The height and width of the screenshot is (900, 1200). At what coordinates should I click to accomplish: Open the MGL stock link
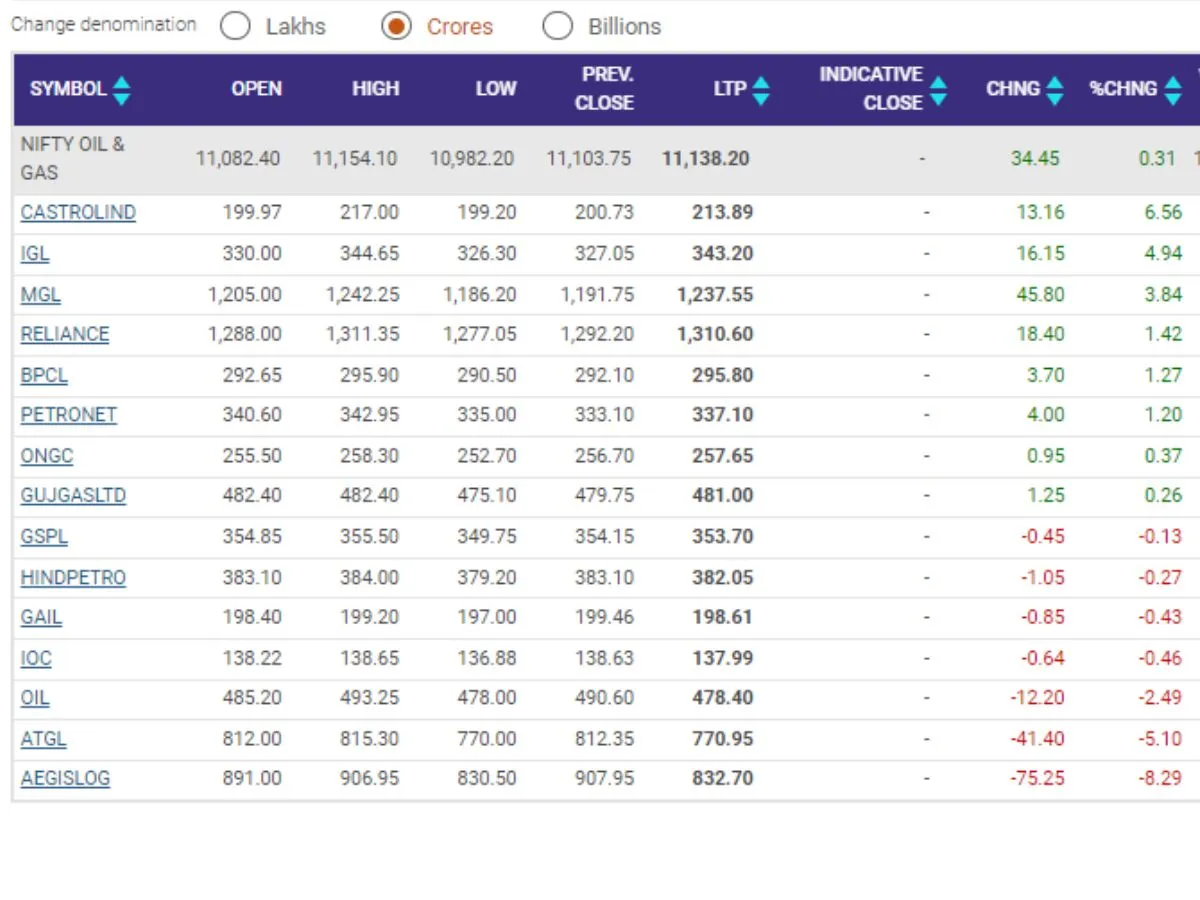(40, 295)
